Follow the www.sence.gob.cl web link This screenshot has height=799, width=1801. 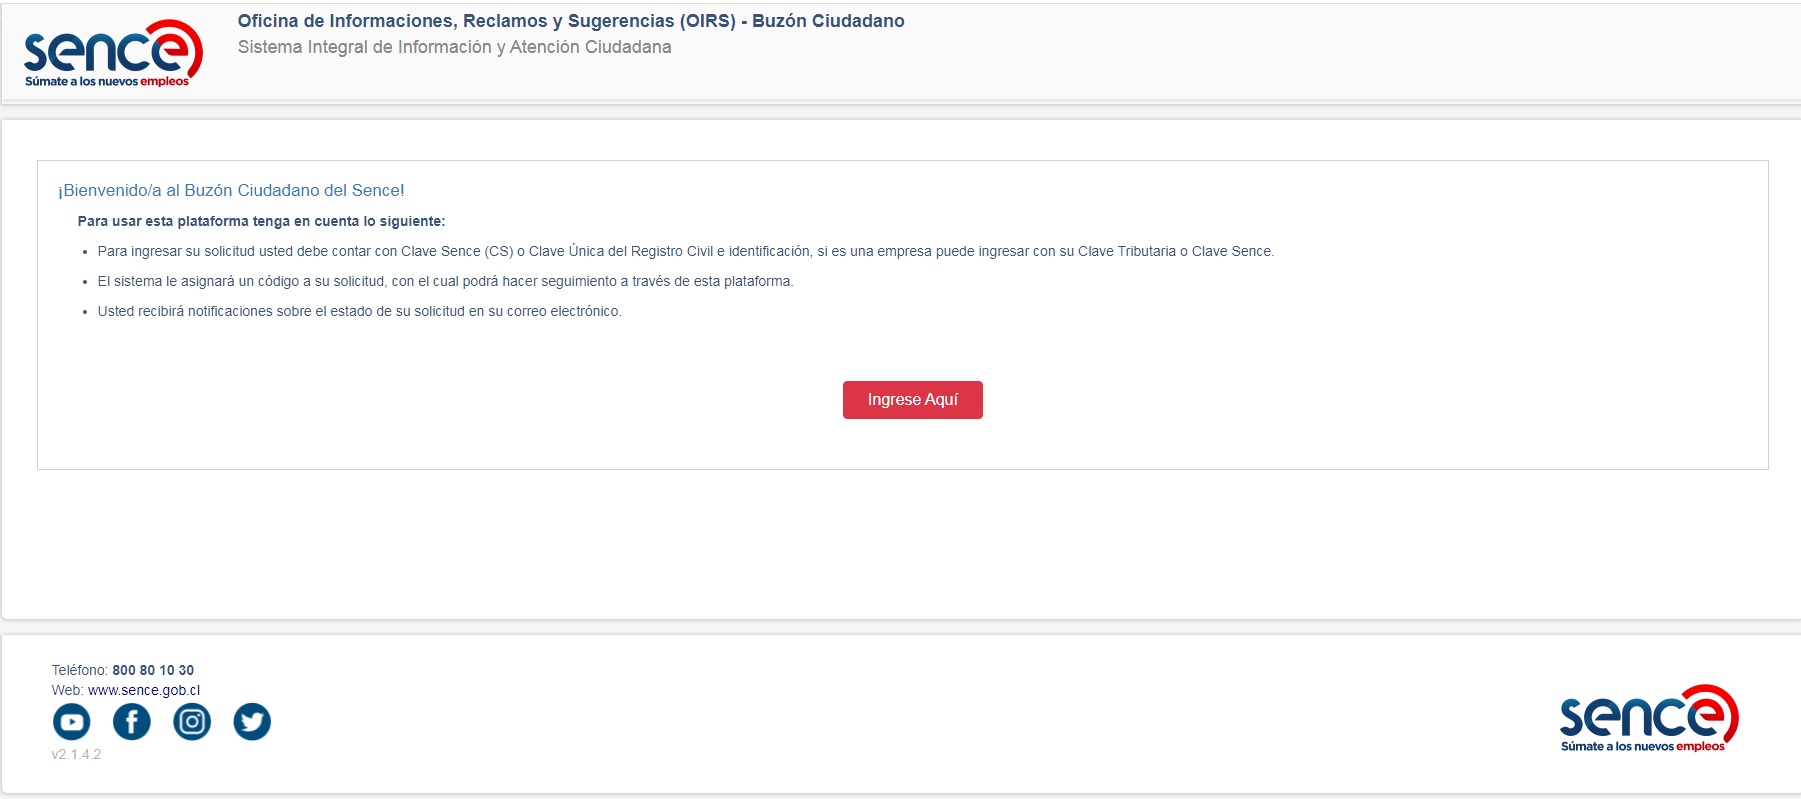pyautogui.click(x=144, y=690)
